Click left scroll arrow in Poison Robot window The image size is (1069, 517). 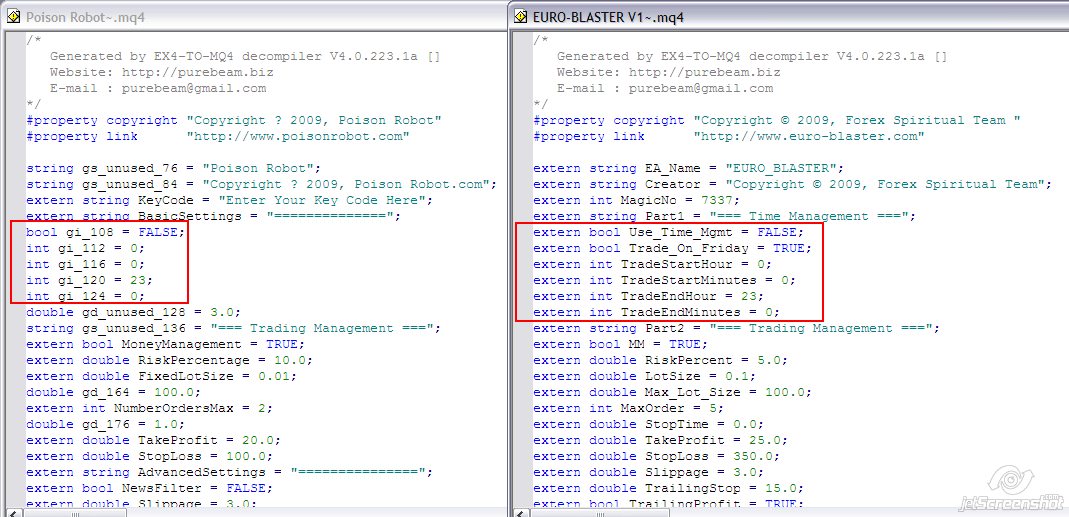13,512
